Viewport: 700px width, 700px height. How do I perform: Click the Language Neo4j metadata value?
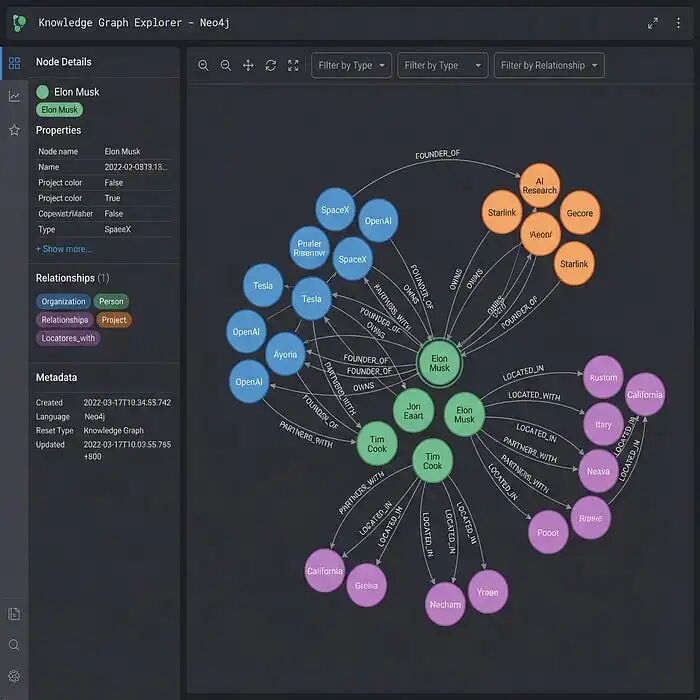(94, 417)
